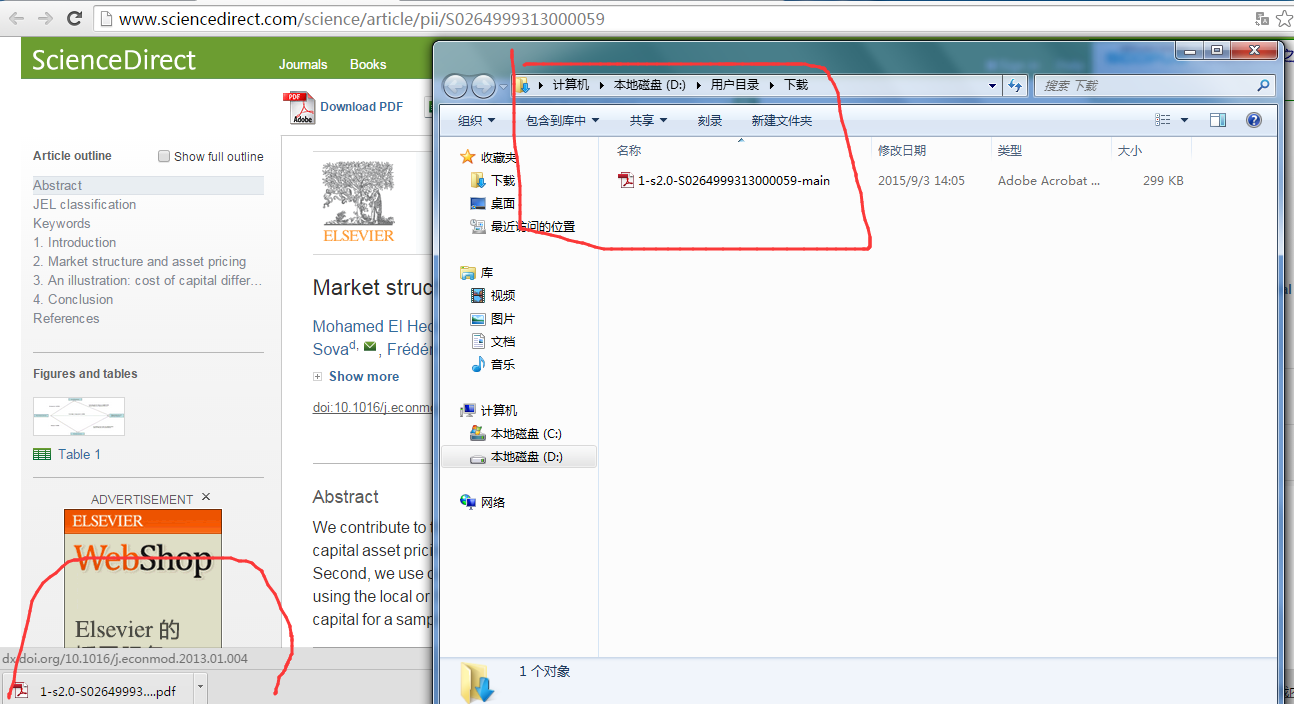
Task: Open the 共享 dropdown in Explorer
Action: coord(648,120)
